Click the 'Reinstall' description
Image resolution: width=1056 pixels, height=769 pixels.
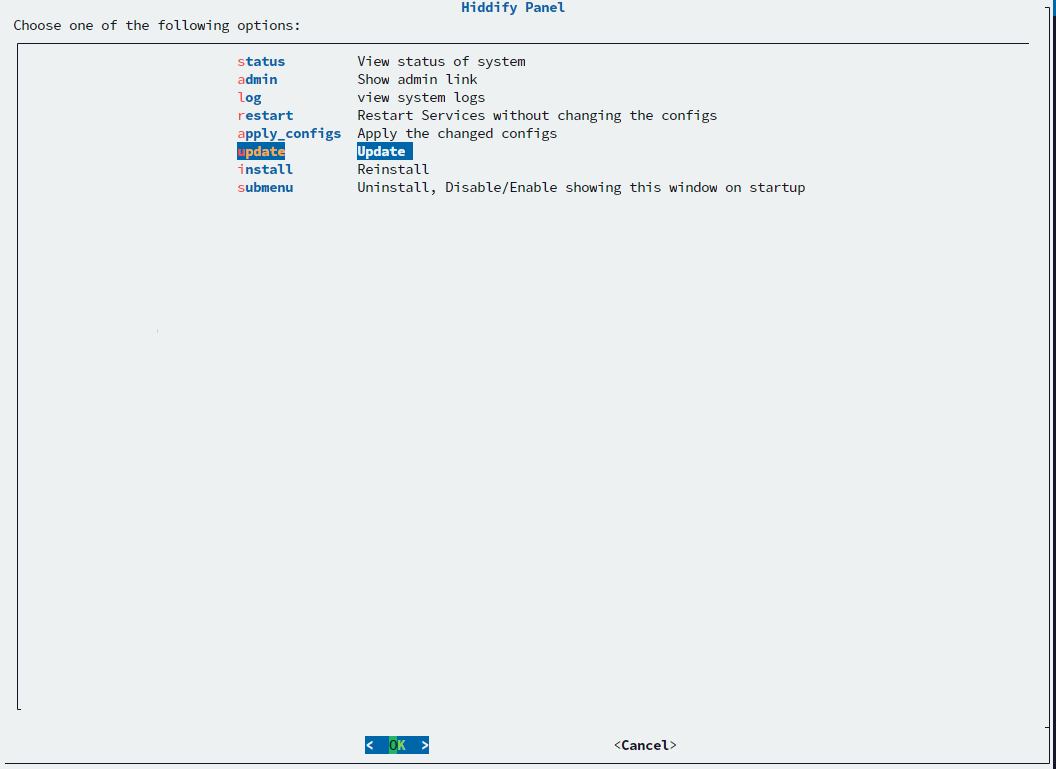click(393, 169)
